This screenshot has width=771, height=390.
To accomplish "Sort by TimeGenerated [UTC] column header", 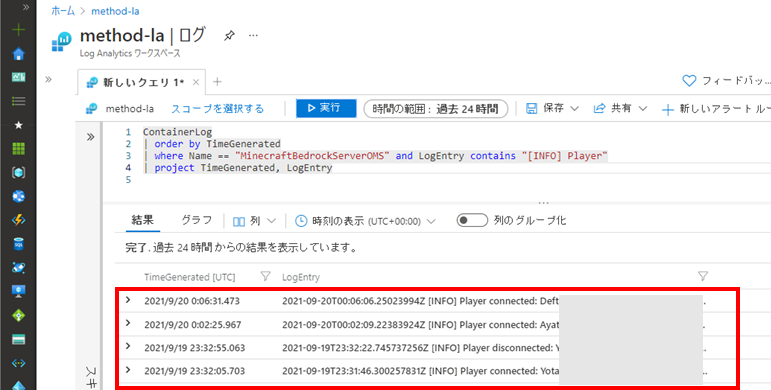I will pyautogui.click(x=190, y=277).
